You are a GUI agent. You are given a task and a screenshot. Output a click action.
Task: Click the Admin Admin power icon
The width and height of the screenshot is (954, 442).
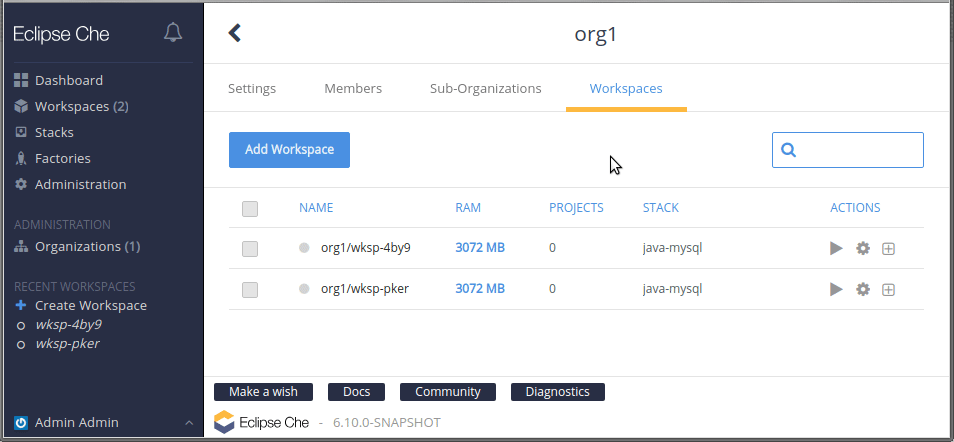tap(21, 423)
